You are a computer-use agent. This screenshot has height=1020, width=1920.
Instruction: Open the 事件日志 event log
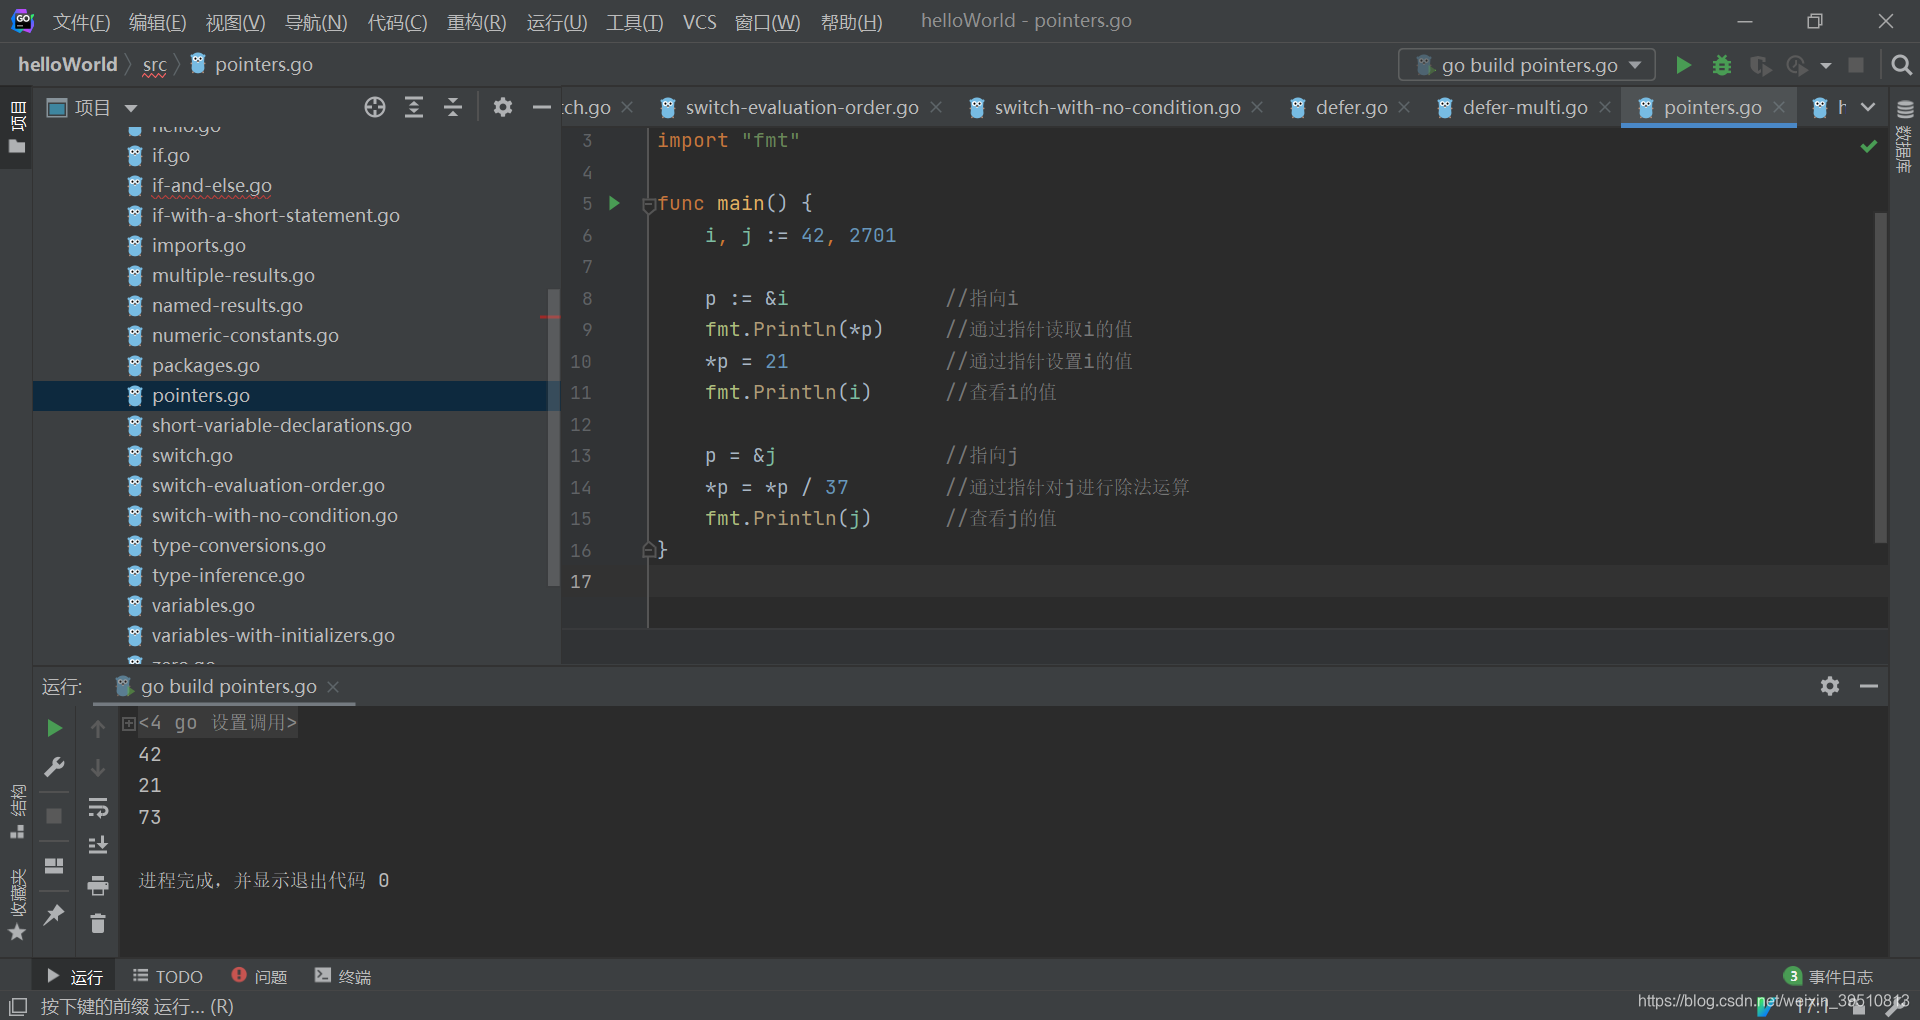(x=1829, y=977)
